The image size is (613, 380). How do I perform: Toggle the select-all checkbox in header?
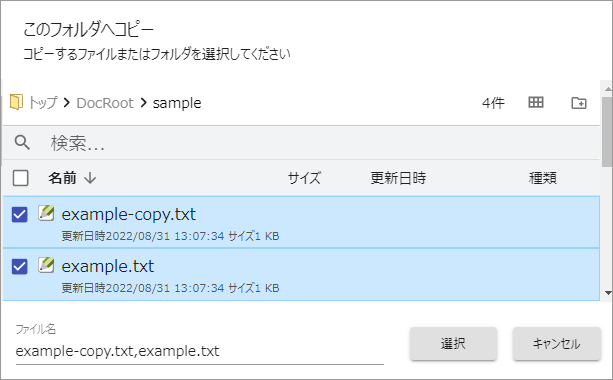pos(20,178)
